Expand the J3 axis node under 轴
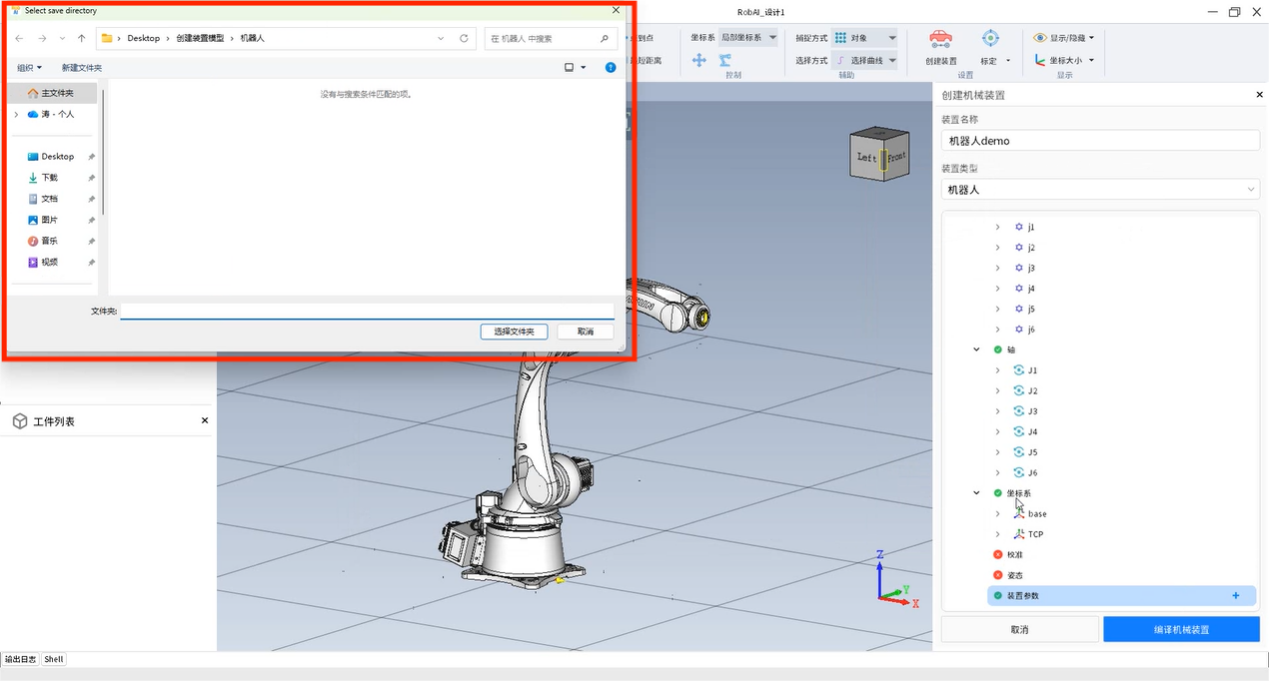 point(997,411)
